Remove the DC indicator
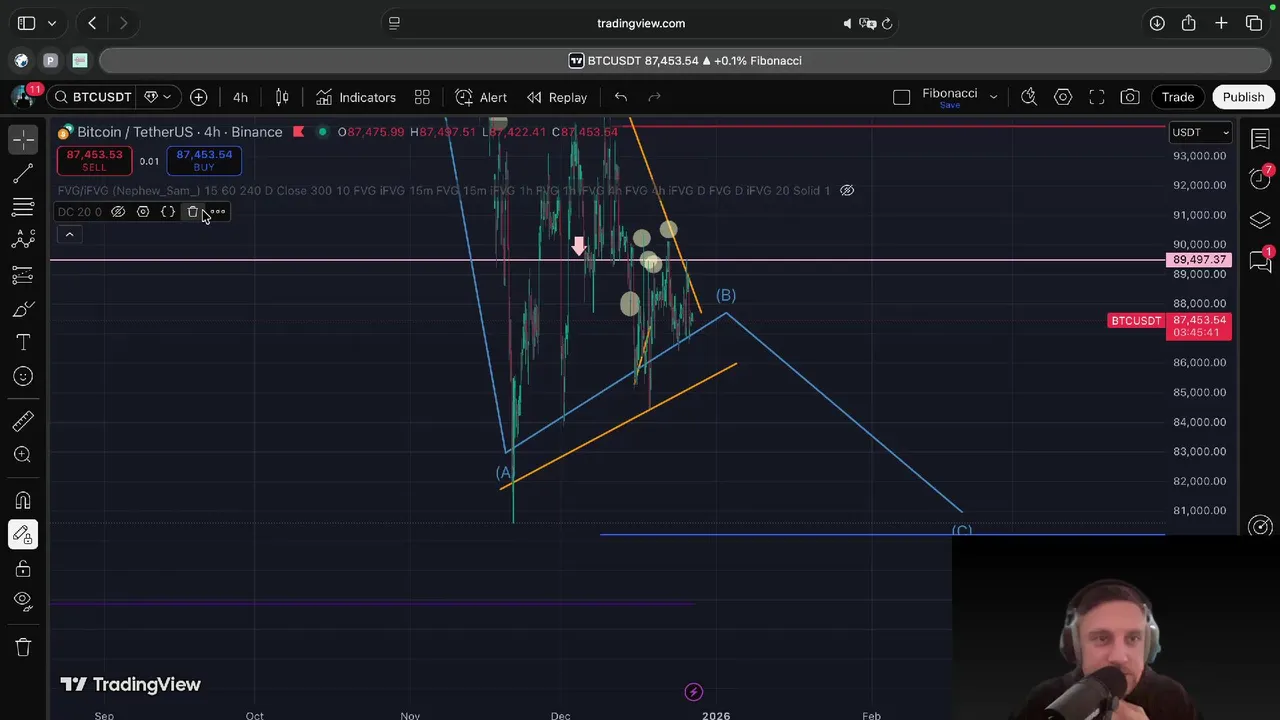Image resolution: width=1280 pixels, height=720 pixels. [193, 212]
